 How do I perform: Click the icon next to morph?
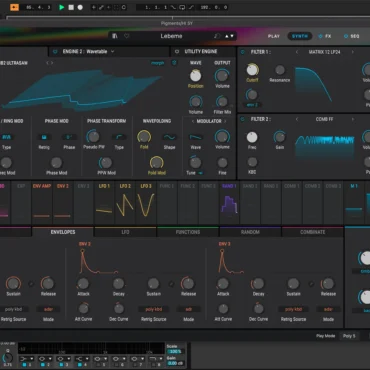coord(174,63)
